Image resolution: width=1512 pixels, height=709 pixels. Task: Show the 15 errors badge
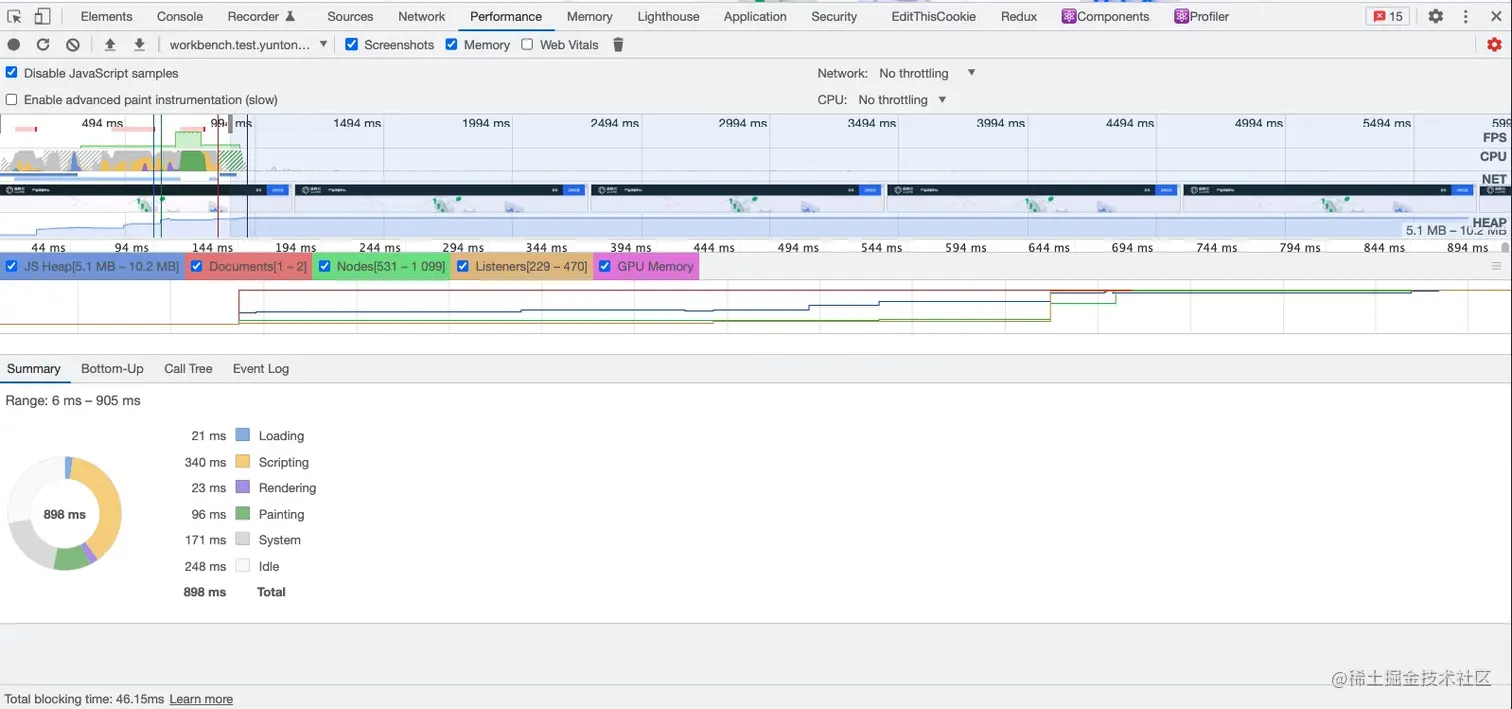[1388, 16]
